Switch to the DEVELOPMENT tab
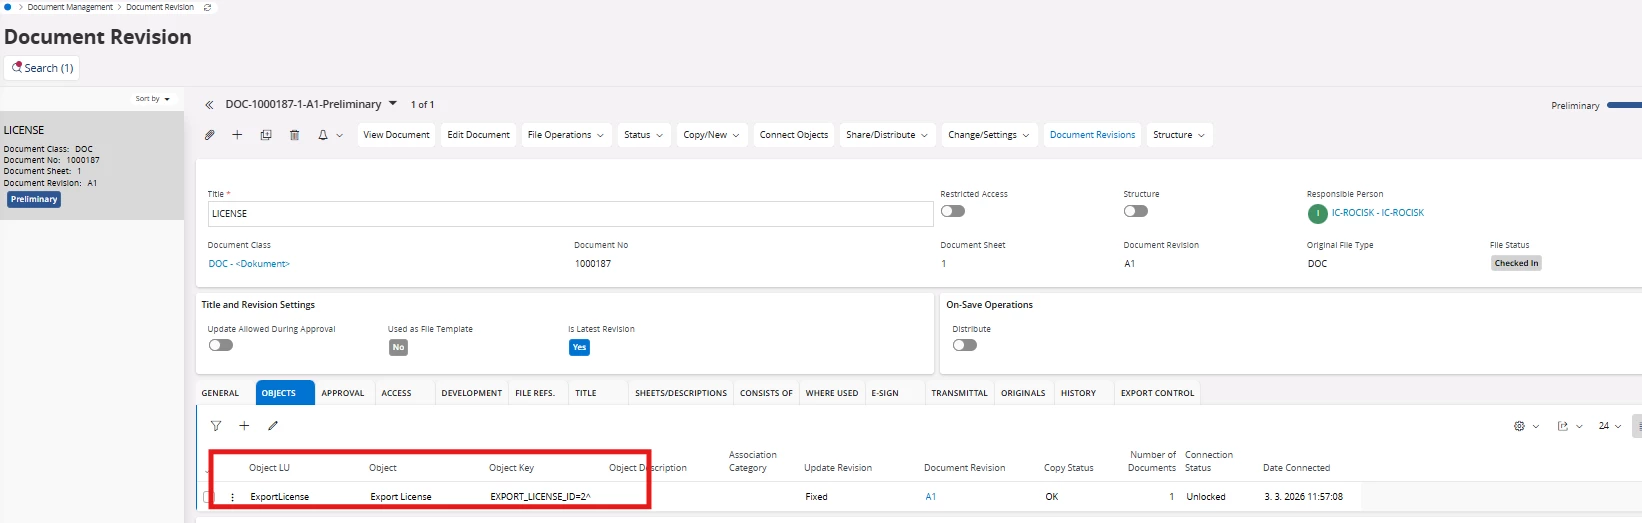 coord(472,393)
